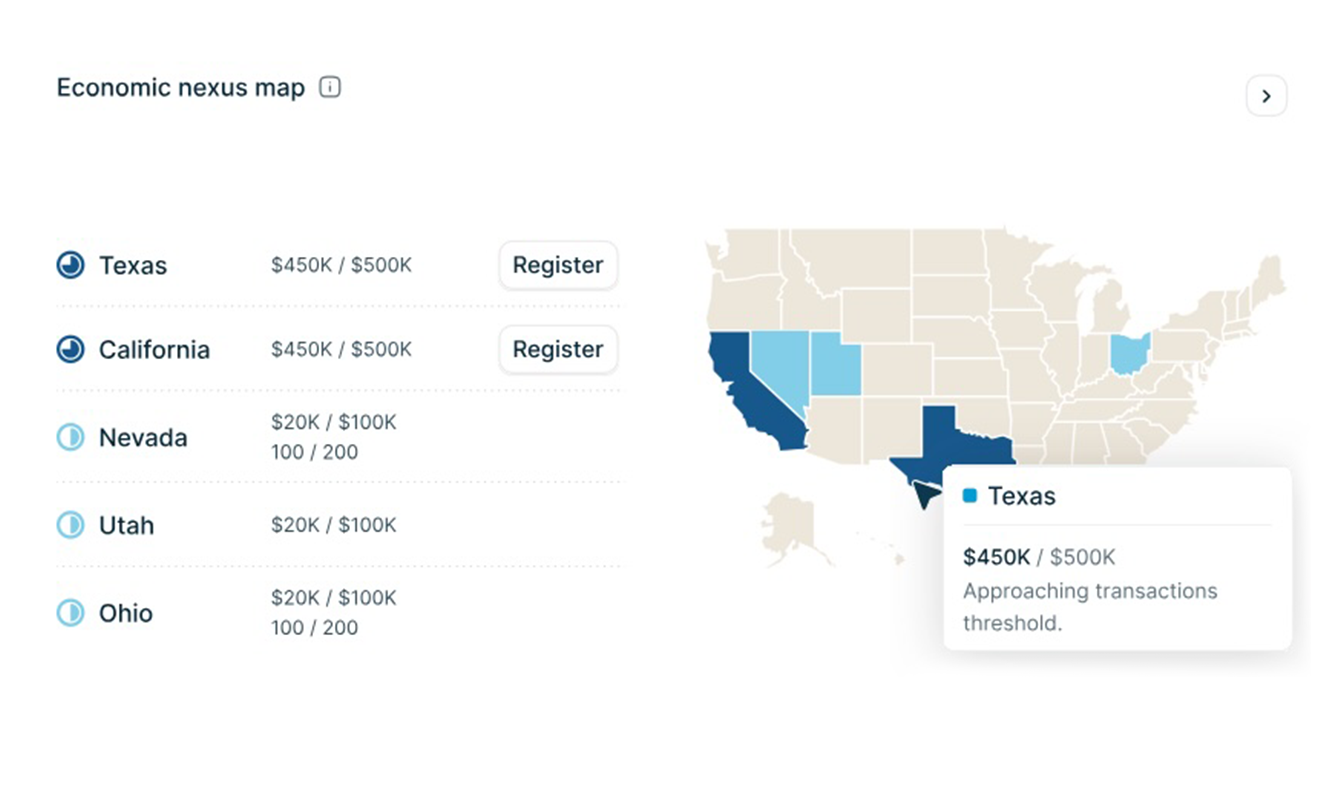
Task: Click the California progress circle icon
Action: (70, 349)
